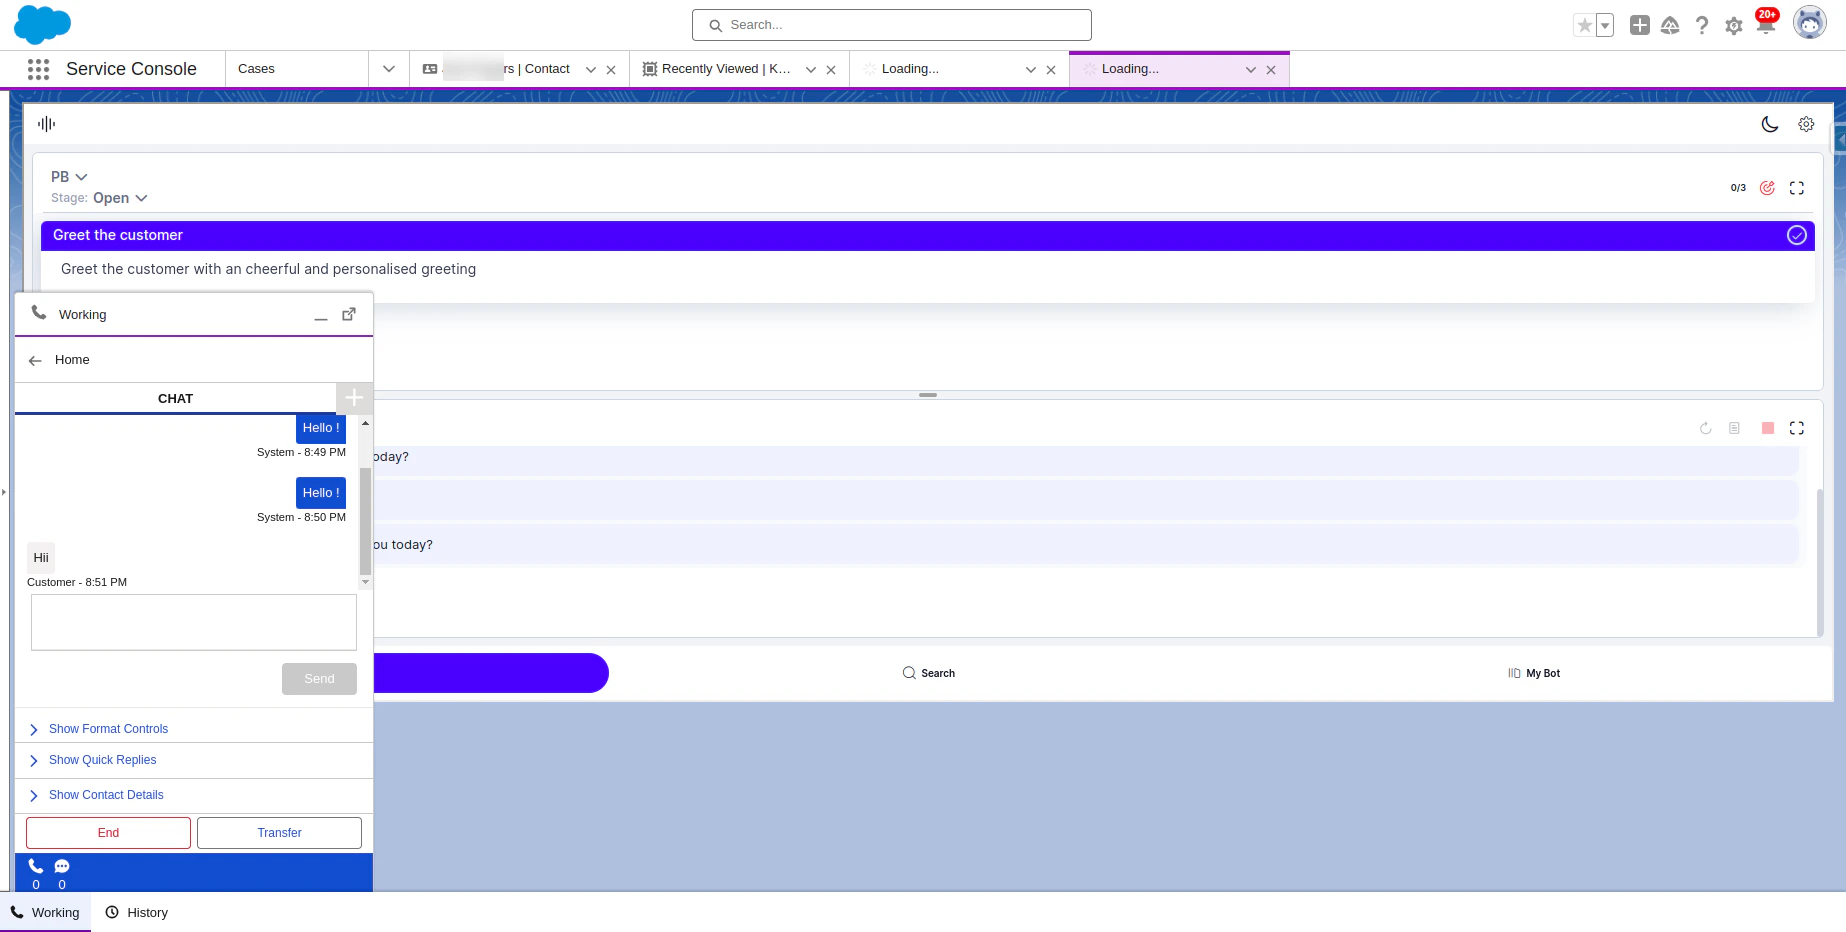Switch to the History tab
This screenshot has width=1846, height=932.
pos(136,912)
